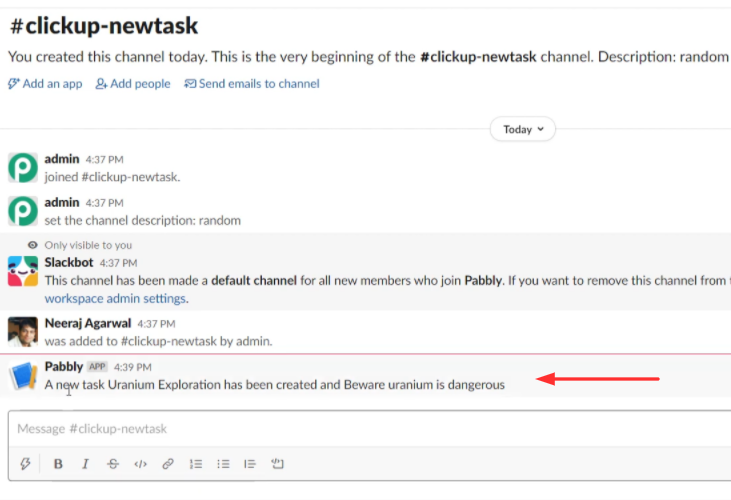
Task: Start a bulleted list
Action: pos(223,464)
